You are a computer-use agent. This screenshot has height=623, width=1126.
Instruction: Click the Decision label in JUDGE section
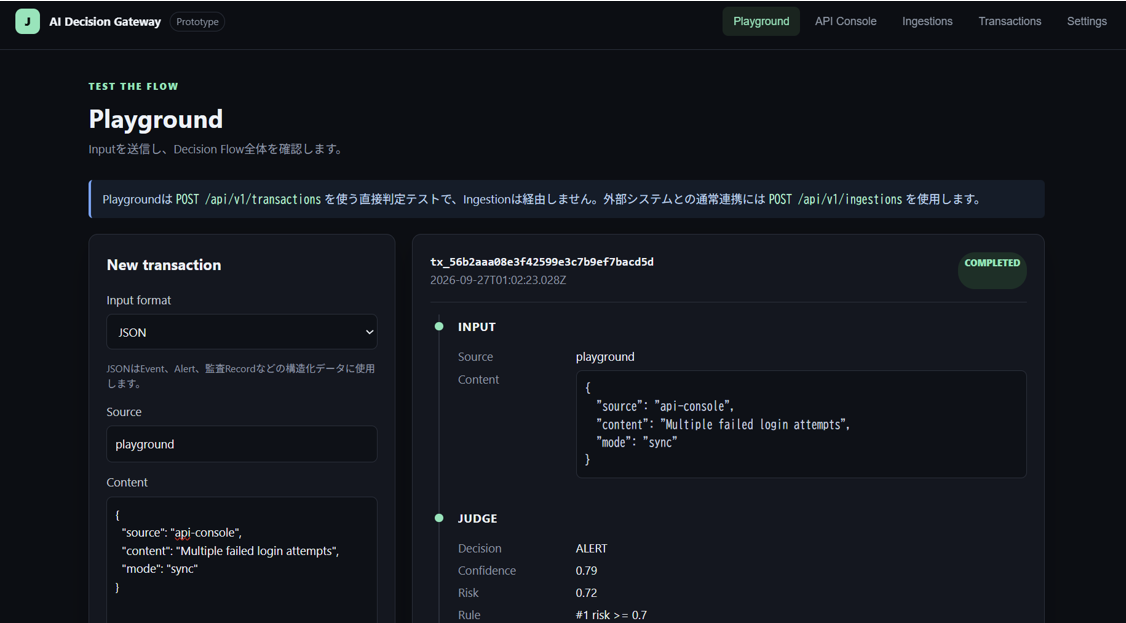(480, 548)
